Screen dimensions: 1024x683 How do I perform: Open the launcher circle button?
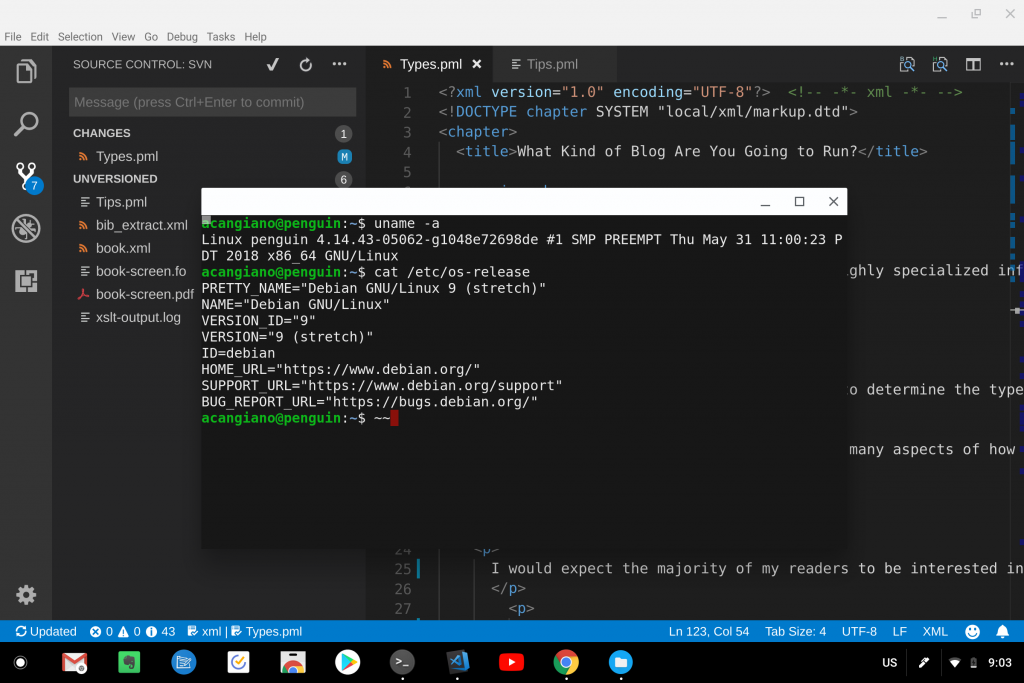pyautogui.click(x=20, y=662)
